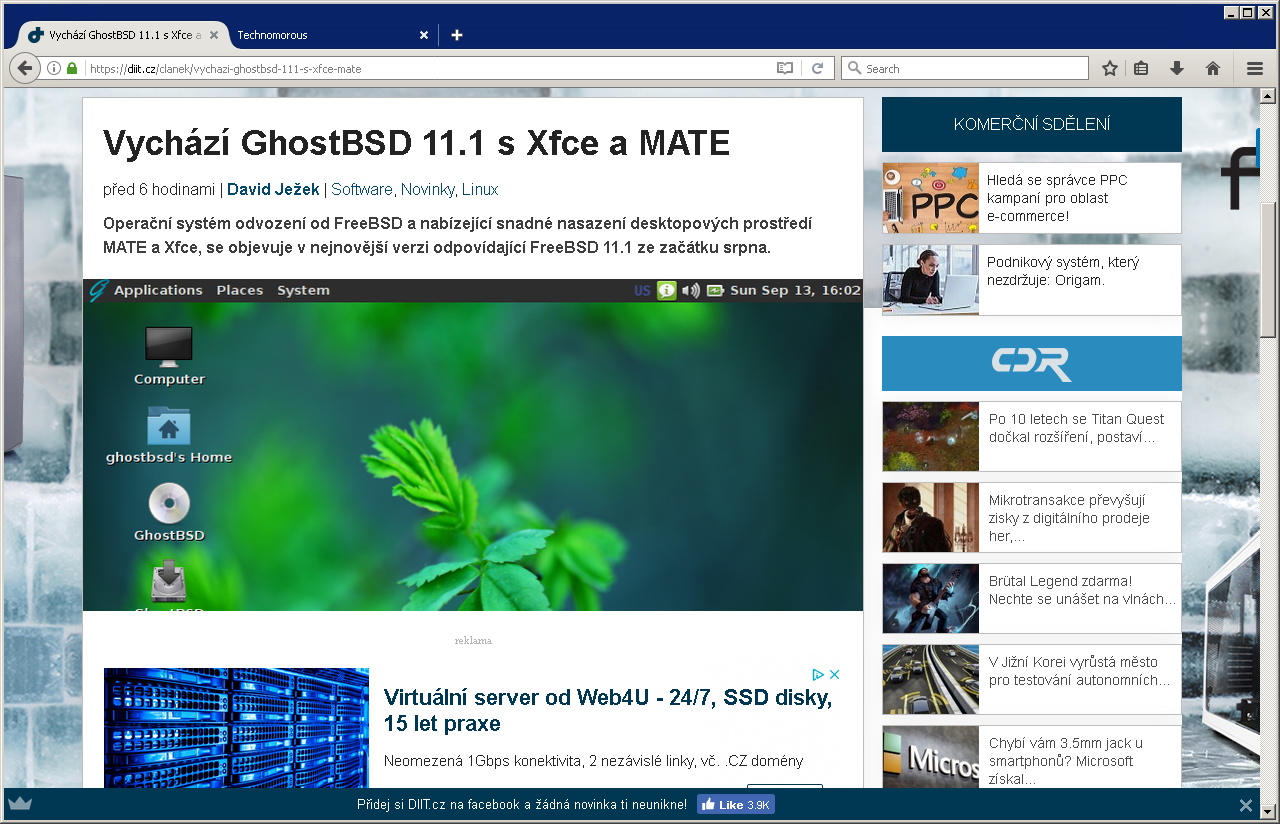The image size is (1280, 824).
Task: Click the "reklama" label above ad
Action: (473, 640)
